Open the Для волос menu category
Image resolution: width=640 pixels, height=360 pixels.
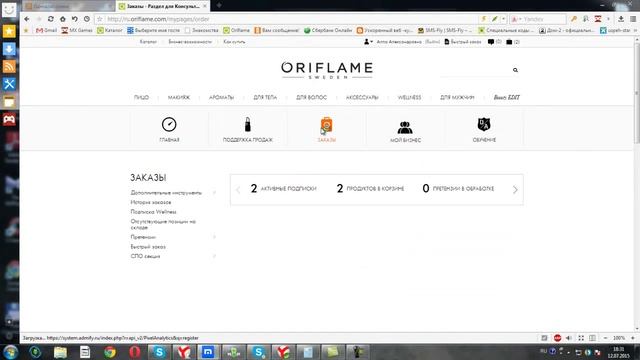[311, 98]
